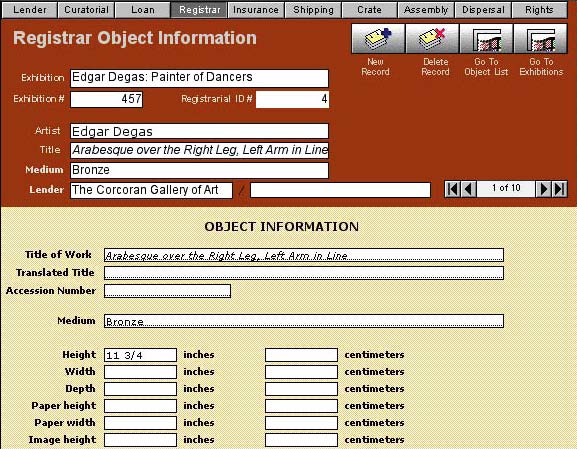Jump to the first record
The image size is (577, 449).
(x=453, y=189)
